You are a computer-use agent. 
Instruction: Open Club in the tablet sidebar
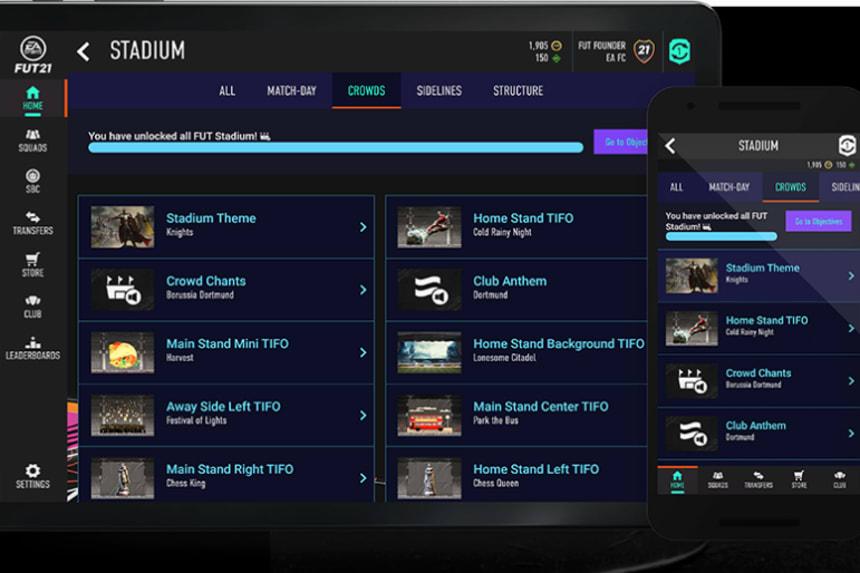point(33,307)
